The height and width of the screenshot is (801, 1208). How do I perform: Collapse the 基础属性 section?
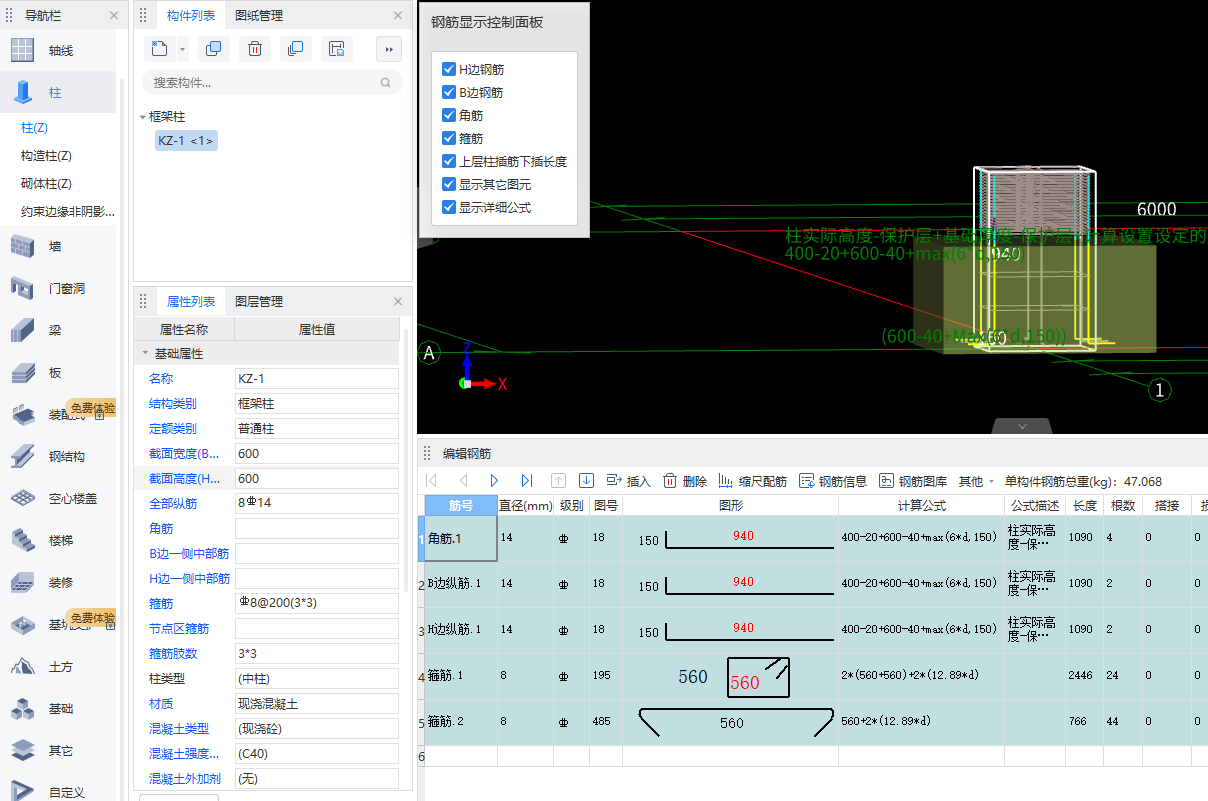pos(146,353)
